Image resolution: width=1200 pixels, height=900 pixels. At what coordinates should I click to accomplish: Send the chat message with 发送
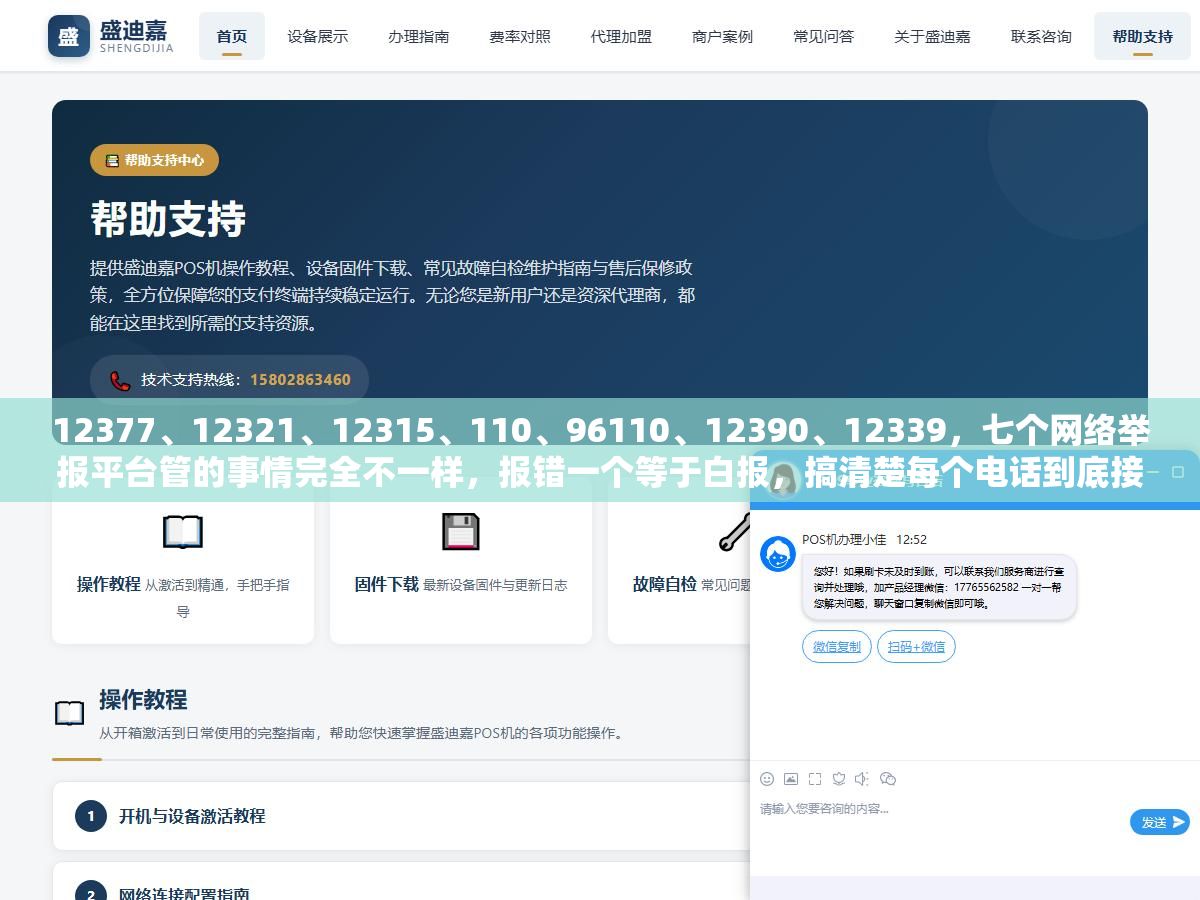pyautogui.click(x=1160, y=822)
